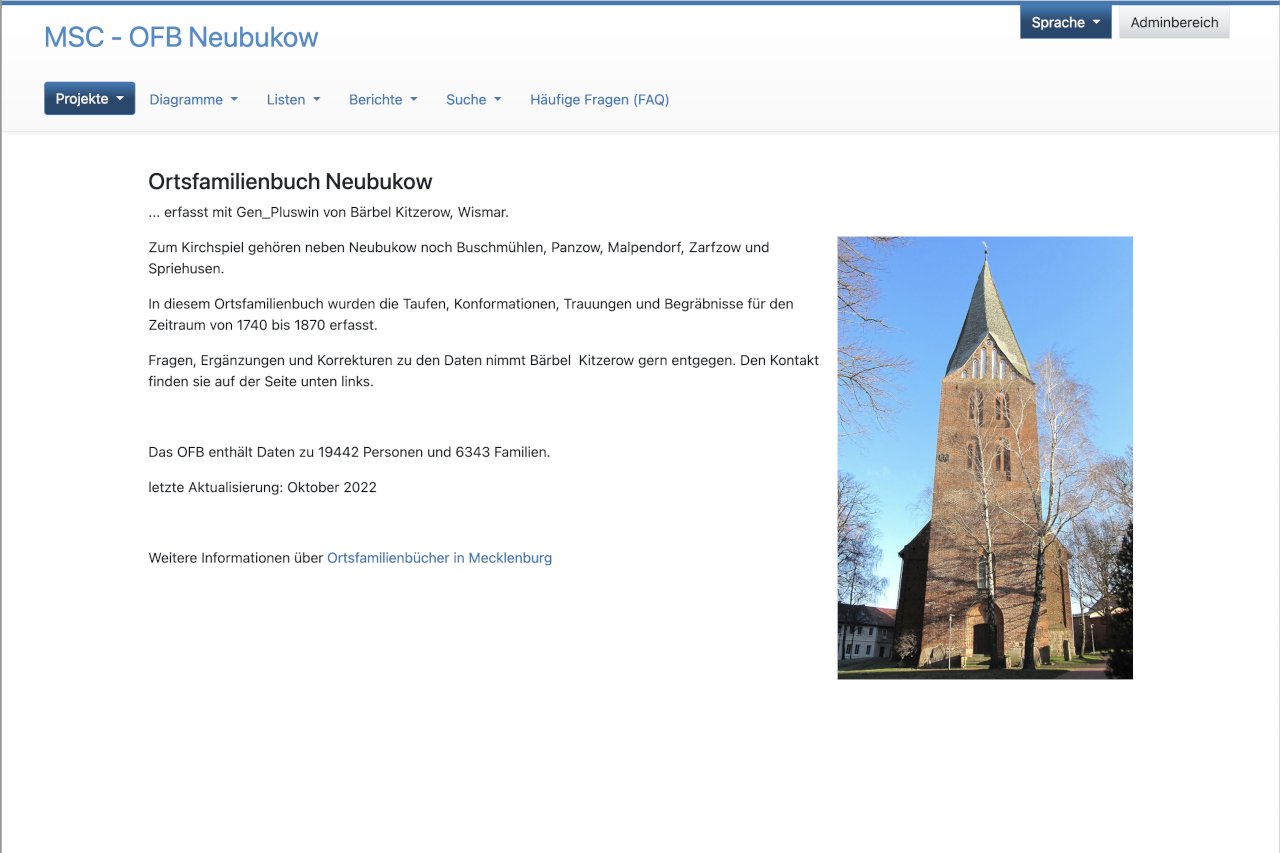The height and width of the screenshot is (853, 1280).
Task: Click the paragraph about 1740 bis 1870
Action: tap(470, 314)
